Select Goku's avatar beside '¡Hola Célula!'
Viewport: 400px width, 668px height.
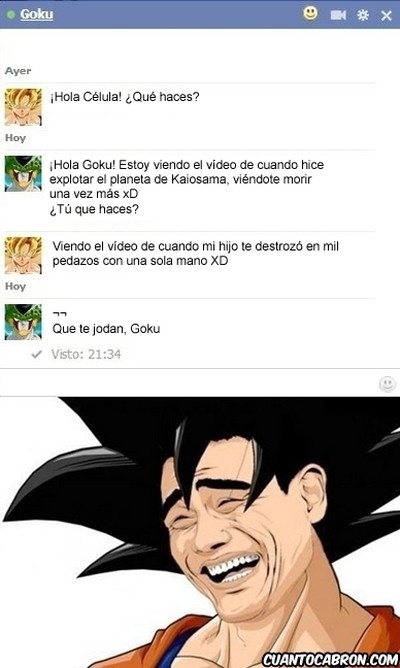23,107
